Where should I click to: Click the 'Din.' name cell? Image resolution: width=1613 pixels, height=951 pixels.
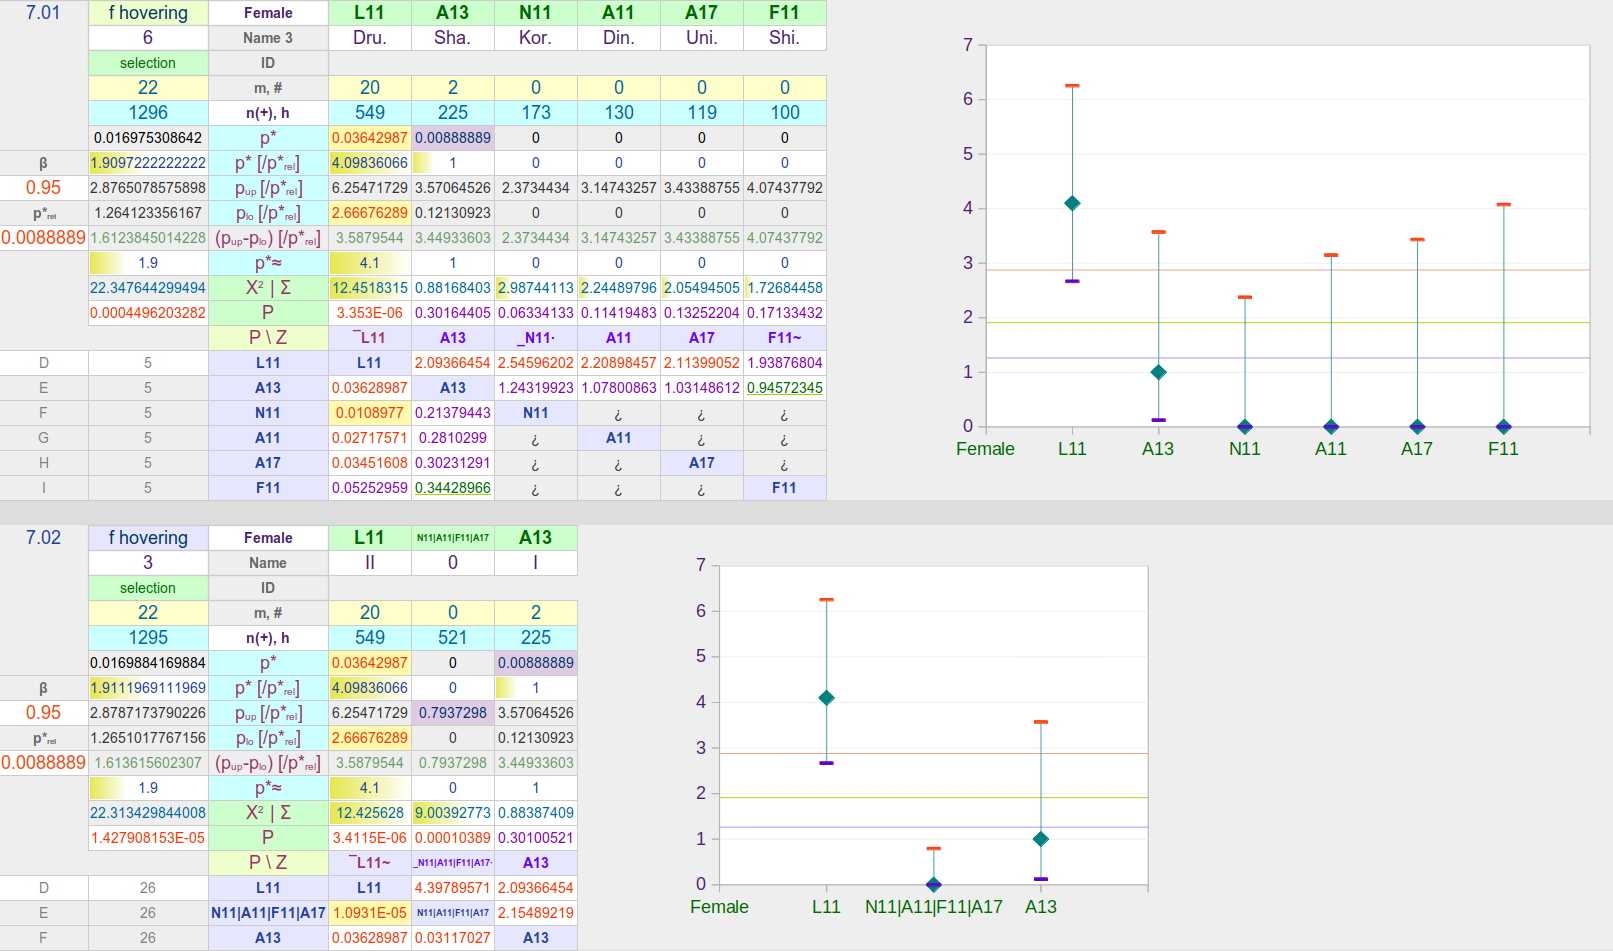click(x=618, y=38)
